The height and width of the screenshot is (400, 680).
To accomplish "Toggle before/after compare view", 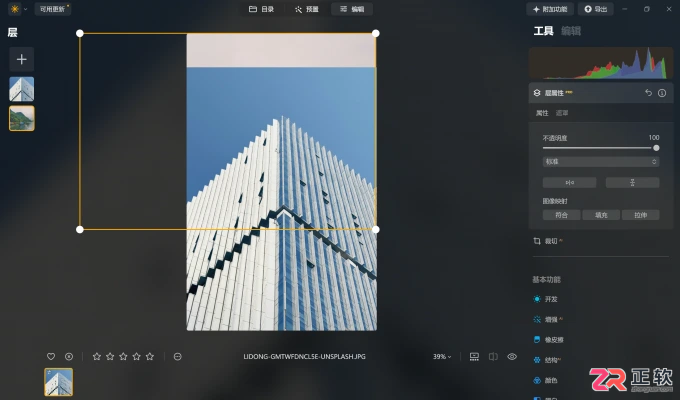I will (493, 357).
